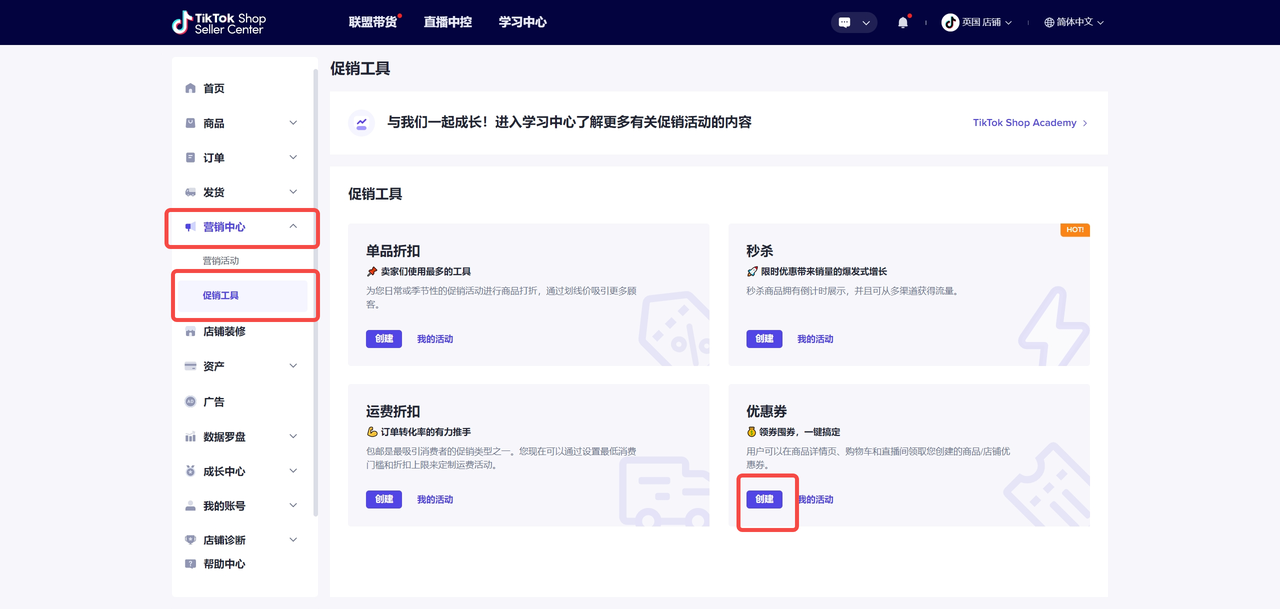Open 学习中心 in the top navigation

point(522,22)
